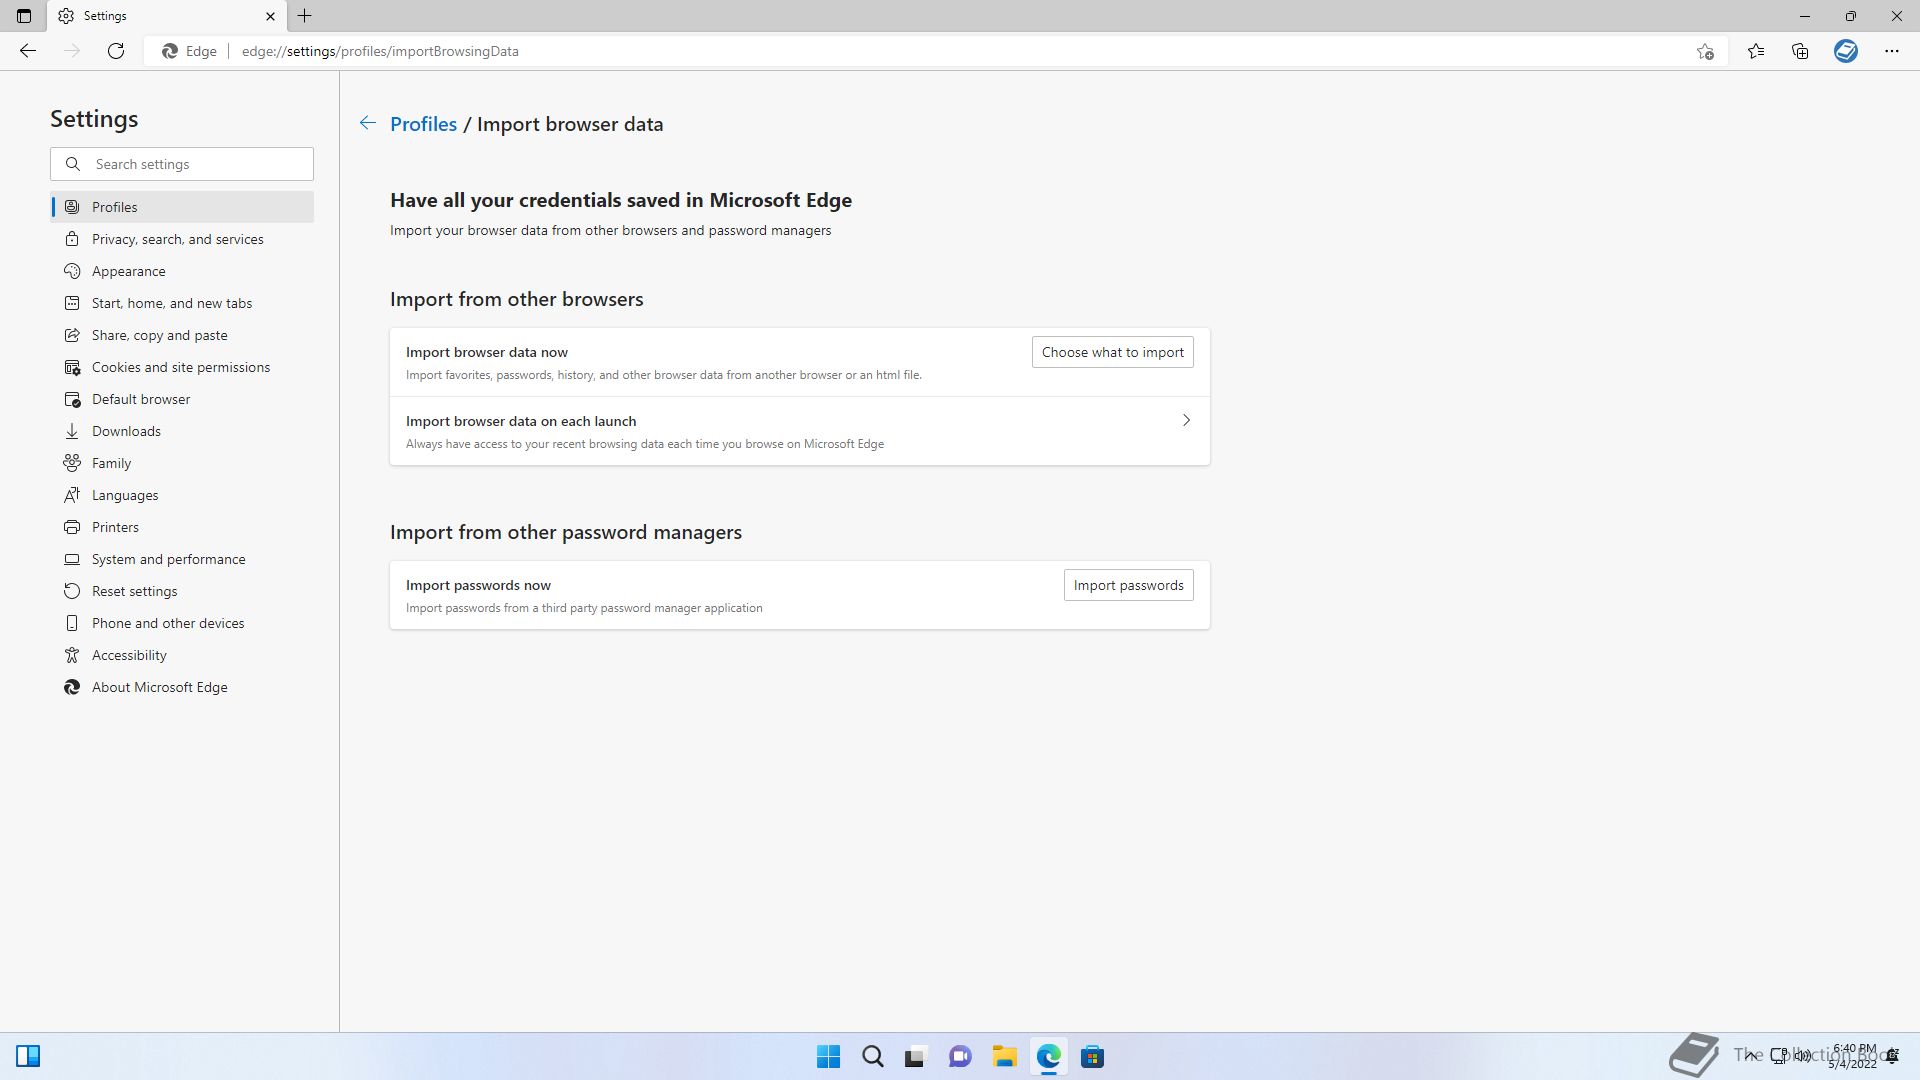This screenshot has height=1080, width=1920.
Task: Open File Explorer from taskbar
Action: coord(1004,1056)
